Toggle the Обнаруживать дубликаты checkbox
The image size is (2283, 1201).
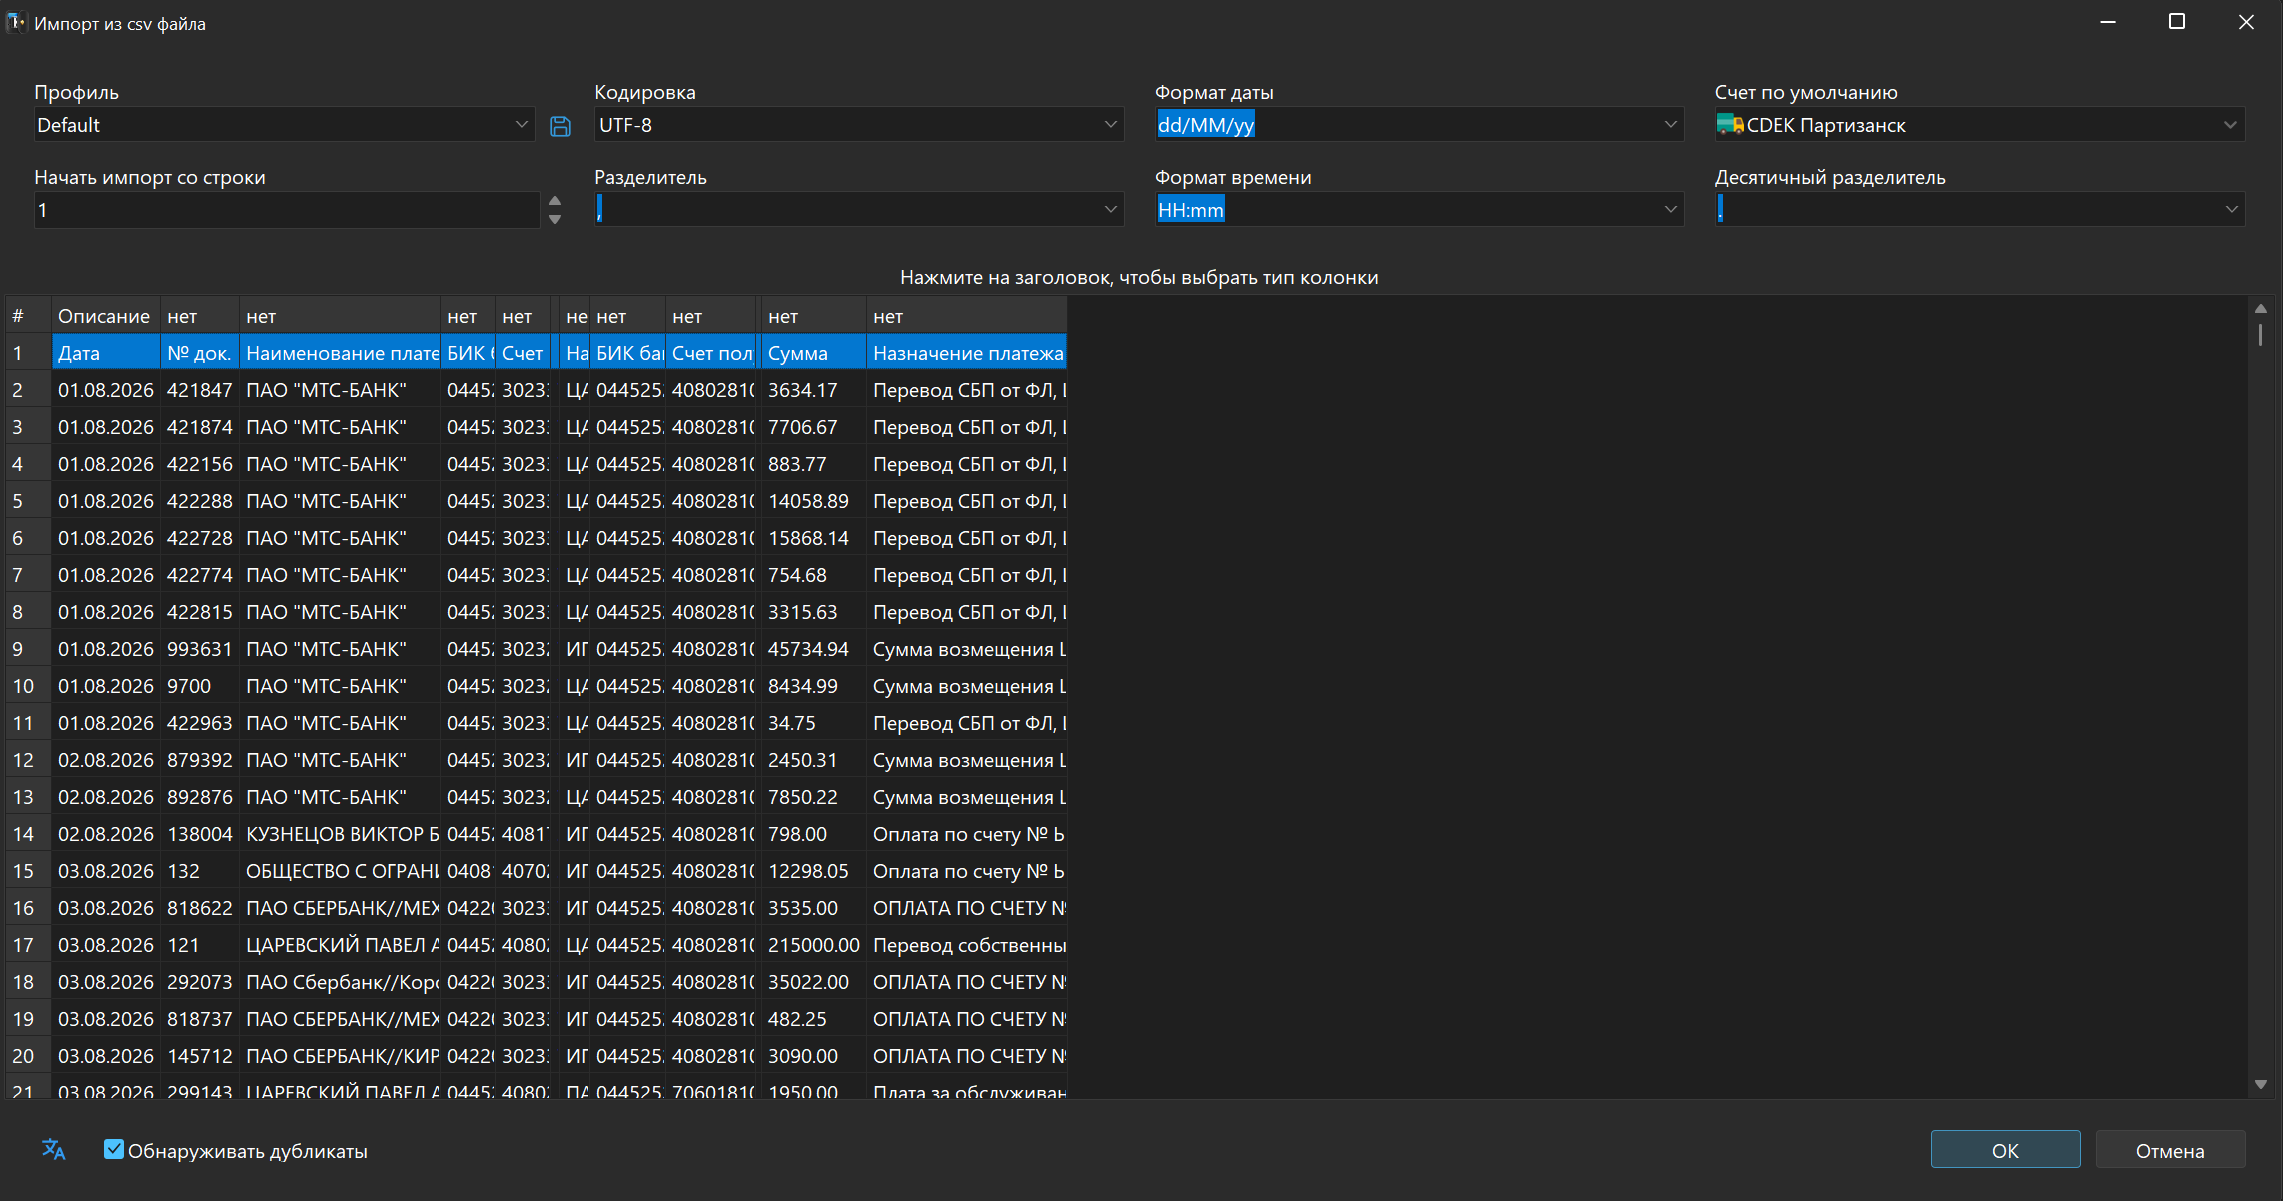[114, 1150]
